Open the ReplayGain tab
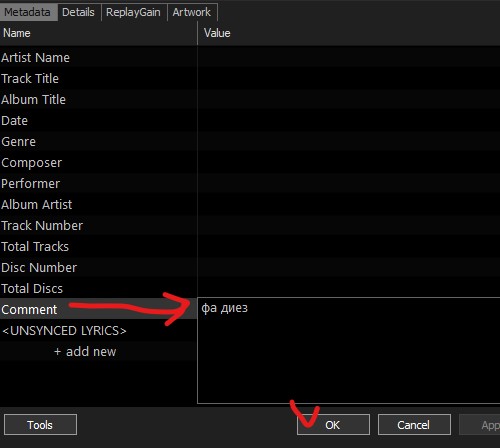 pyautogui.click(x=133, y=12)
